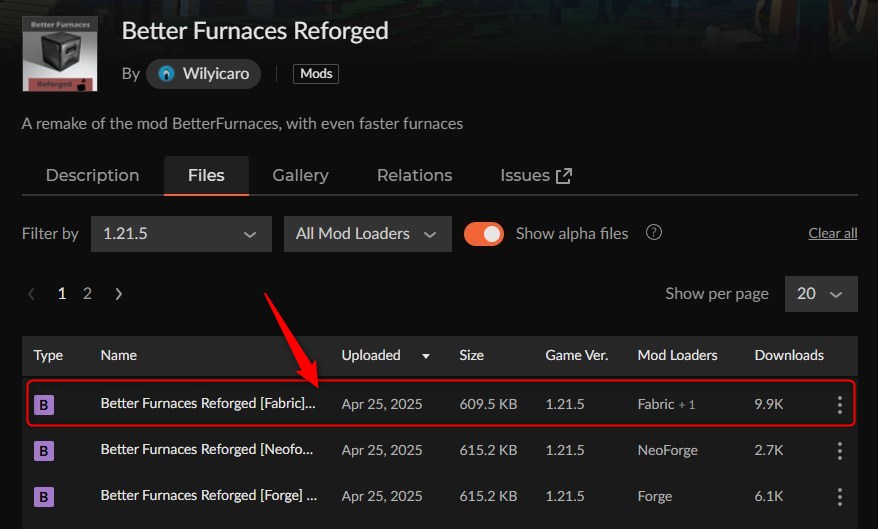Click the beta badge on the Fabric file row
This screenshot has height=529, width=878.
[x=44, y=405]
